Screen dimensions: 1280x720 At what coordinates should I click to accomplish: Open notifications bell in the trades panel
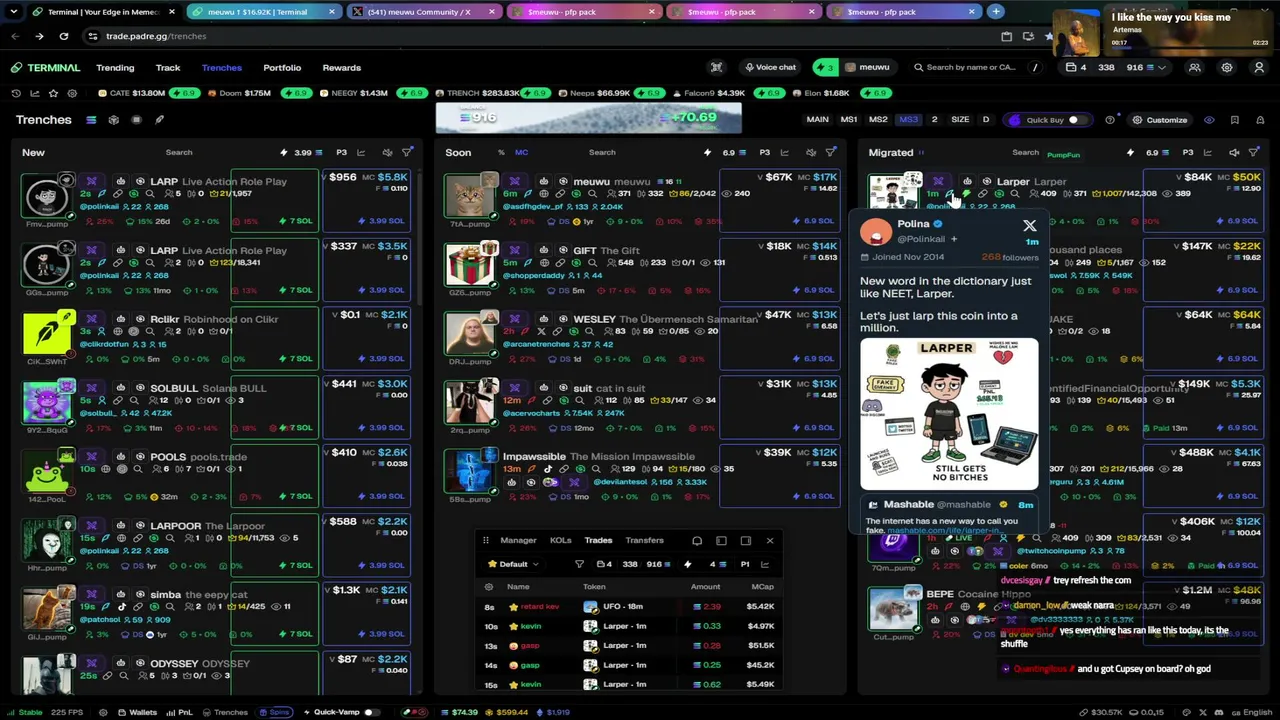(697, 541)
